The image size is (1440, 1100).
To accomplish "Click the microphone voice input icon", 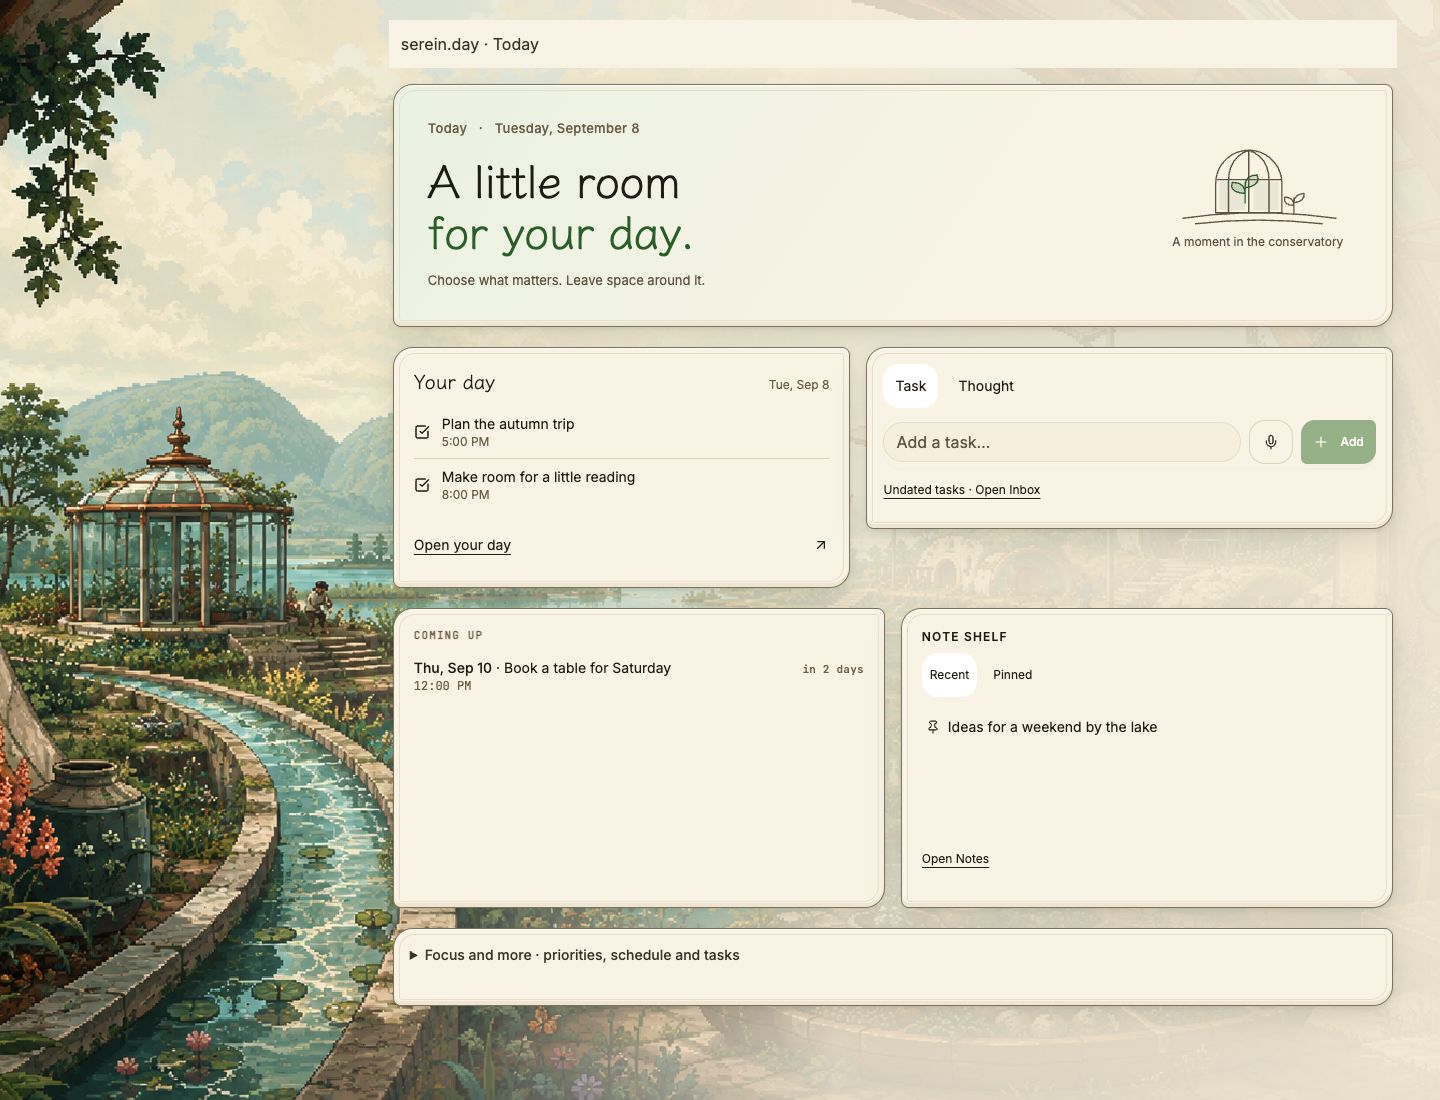I will (x=1271, y=442).
